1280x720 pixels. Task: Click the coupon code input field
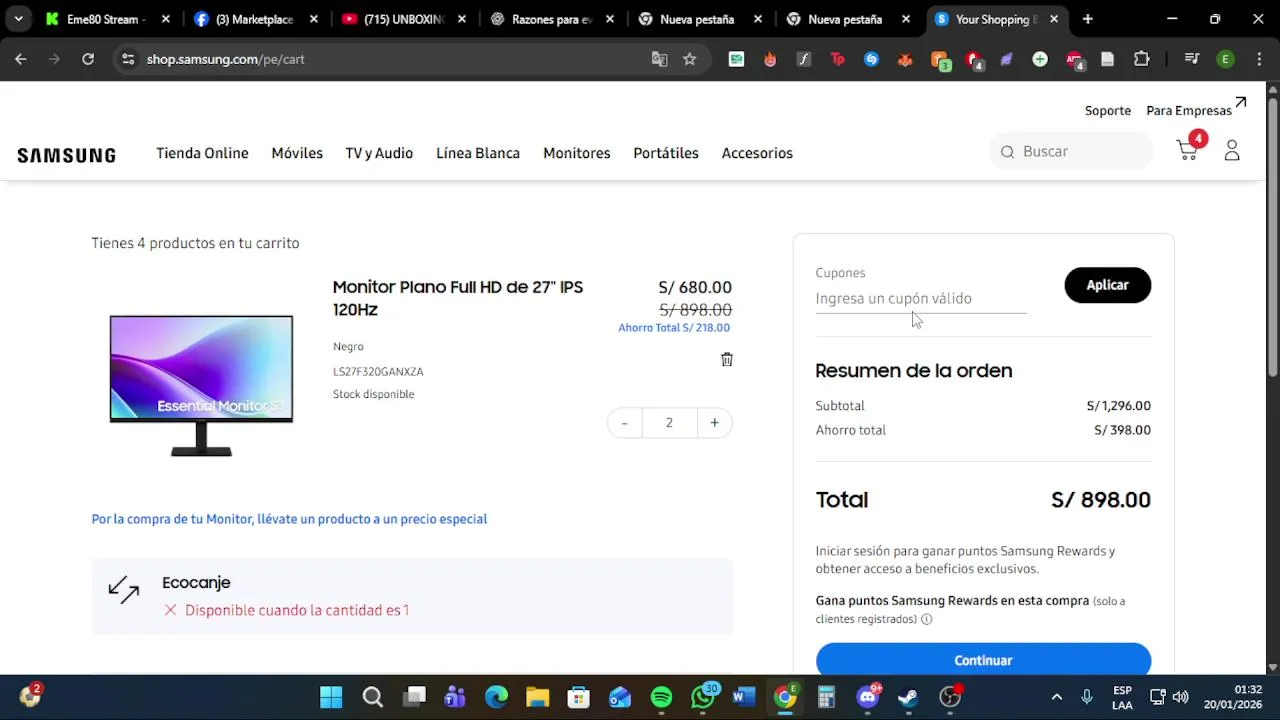(921, 298)
